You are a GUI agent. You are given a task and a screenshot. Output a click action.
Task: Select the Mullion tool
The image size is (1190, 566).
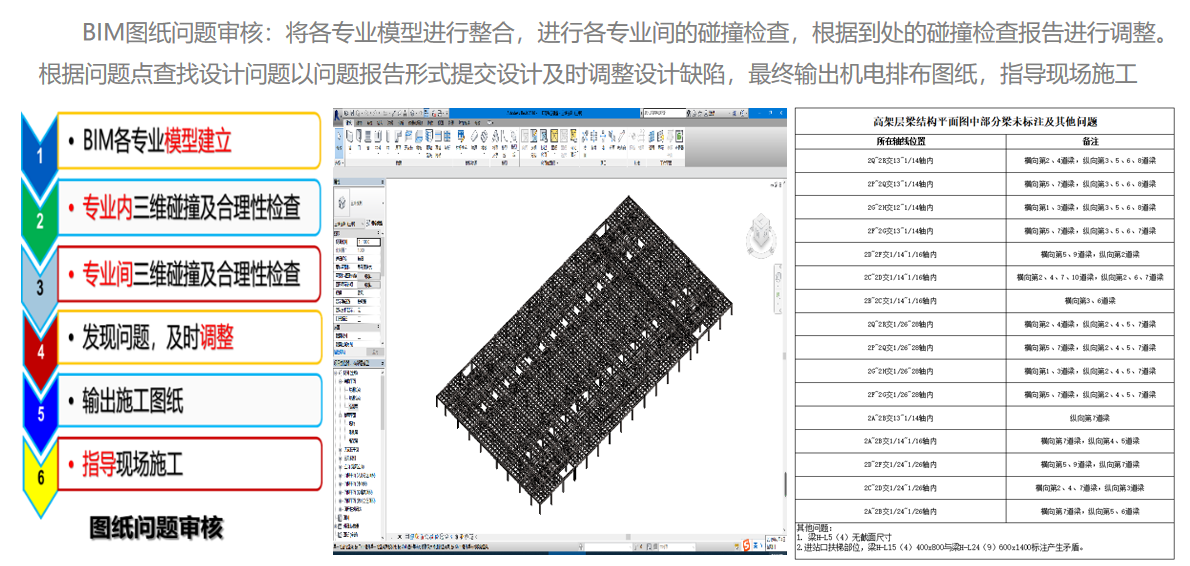[447, 141]
